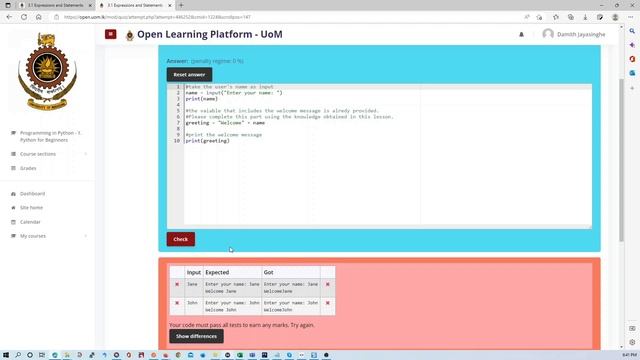View site information lock icon
640x360 pixels.
pos(57,17)
